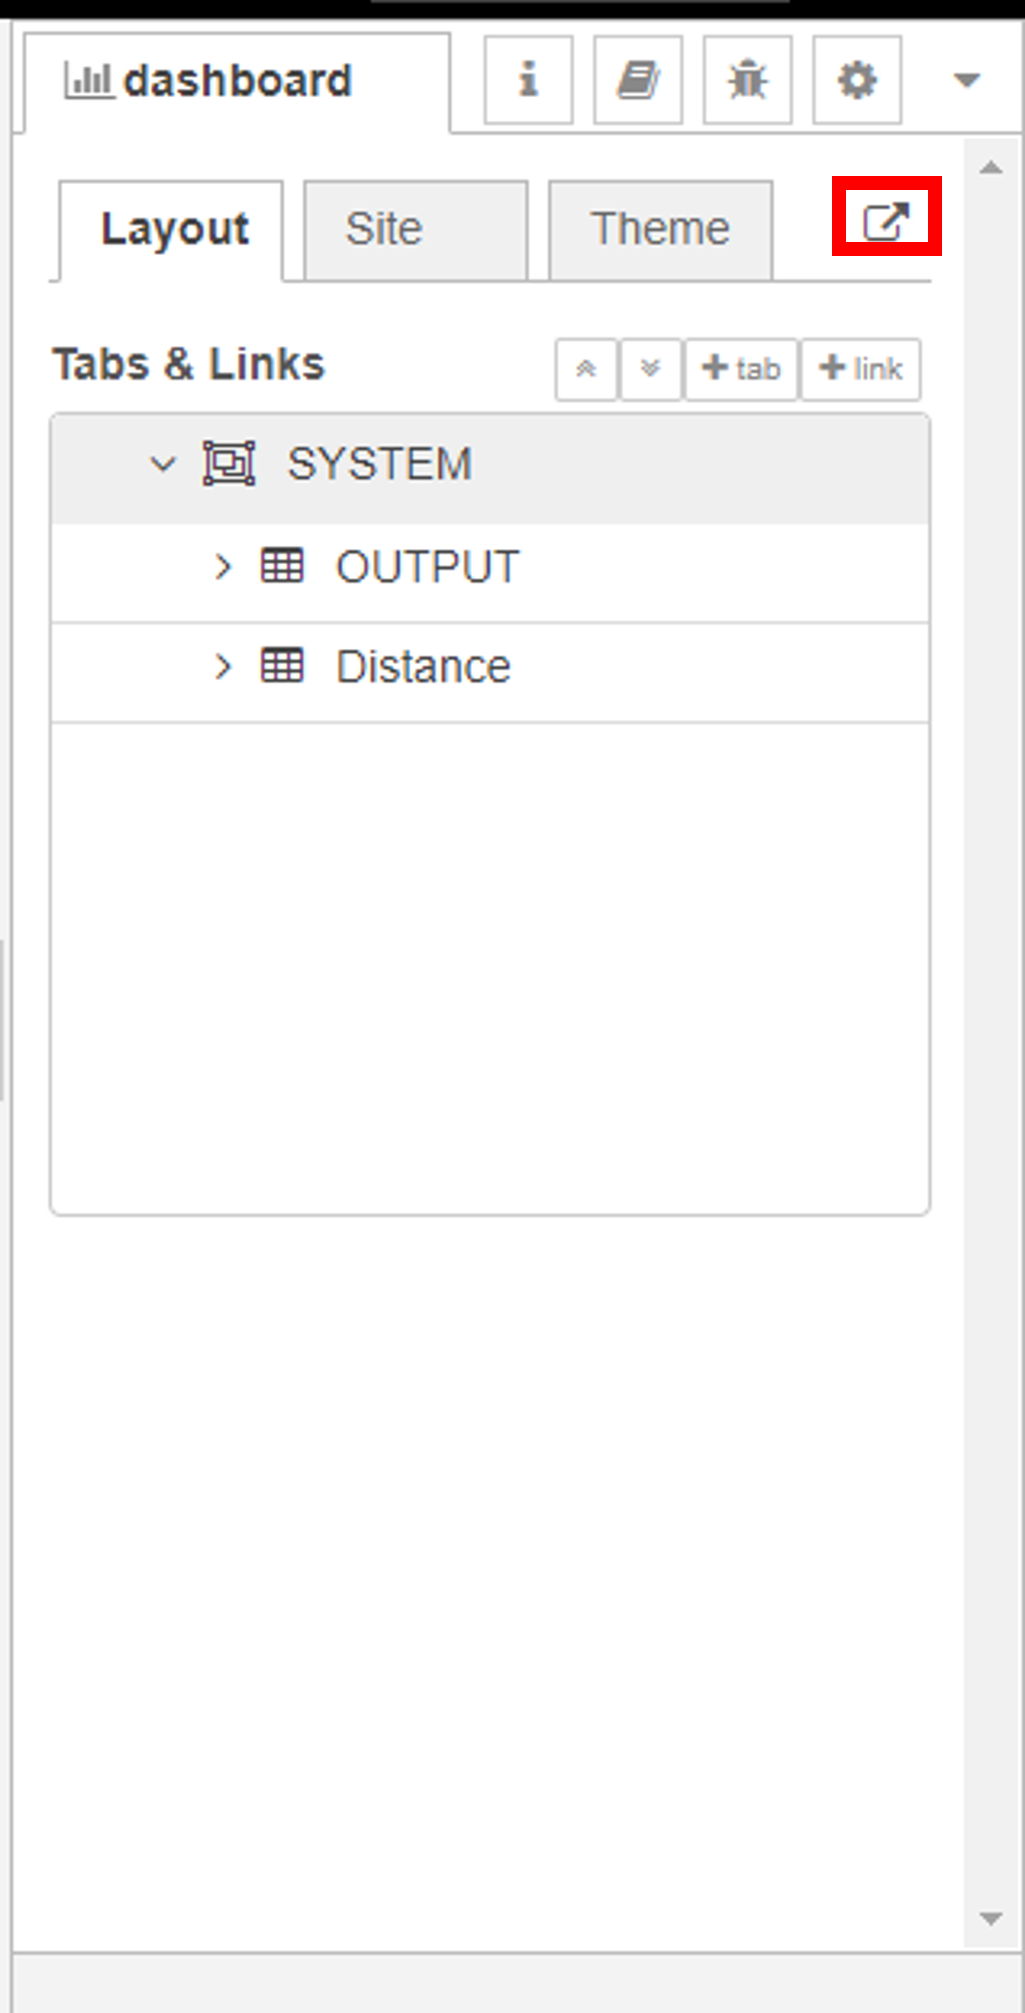1025x2013 pixels.
Task: Open the info sidebar tab
Action: [x=528, y=80]
